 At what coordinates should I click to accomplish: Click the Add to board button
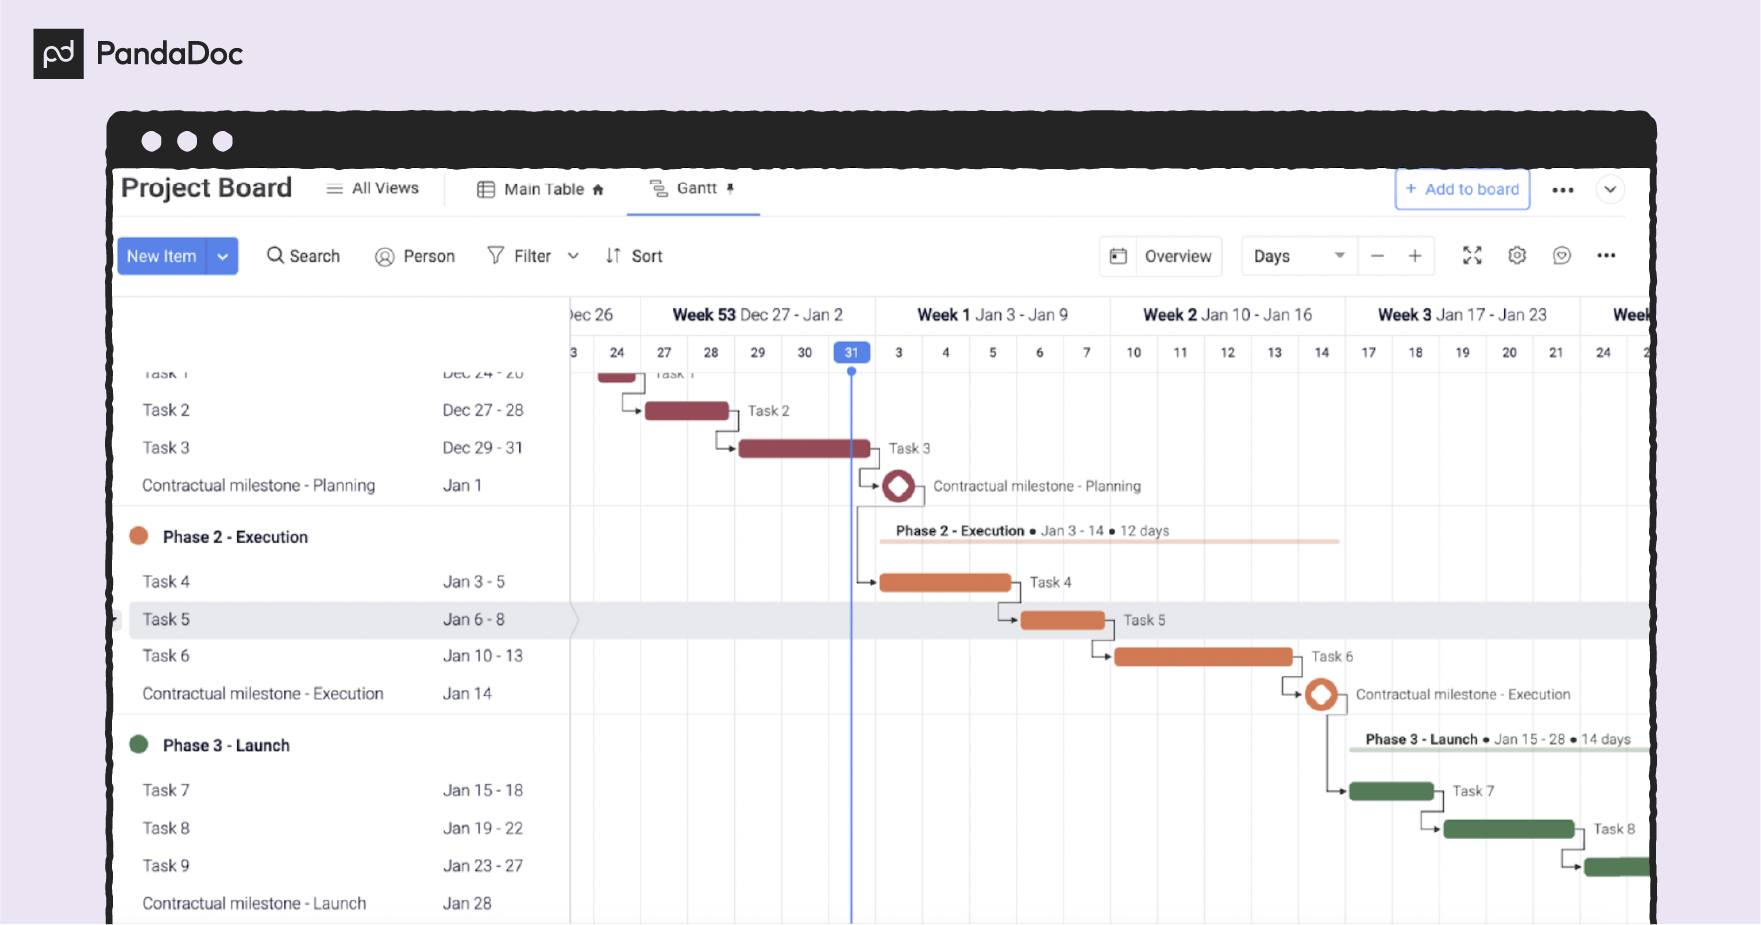coord(1462,189)
